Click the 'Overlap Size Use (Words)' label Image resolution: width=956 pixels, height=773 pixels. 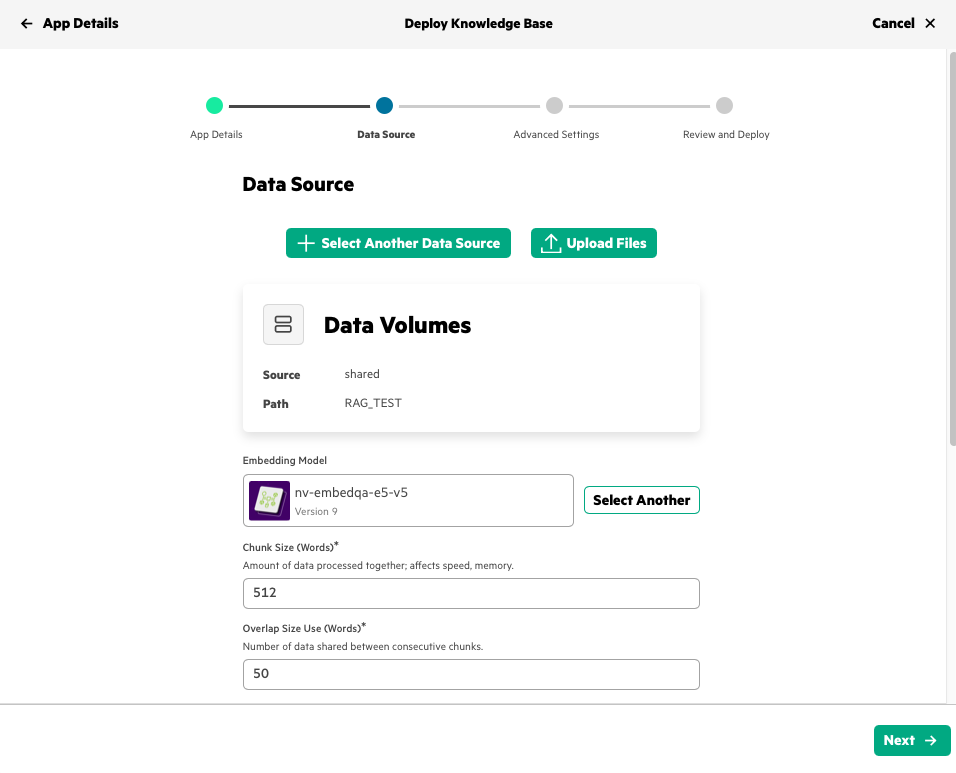pyautogui.click(x=302, y=628)
